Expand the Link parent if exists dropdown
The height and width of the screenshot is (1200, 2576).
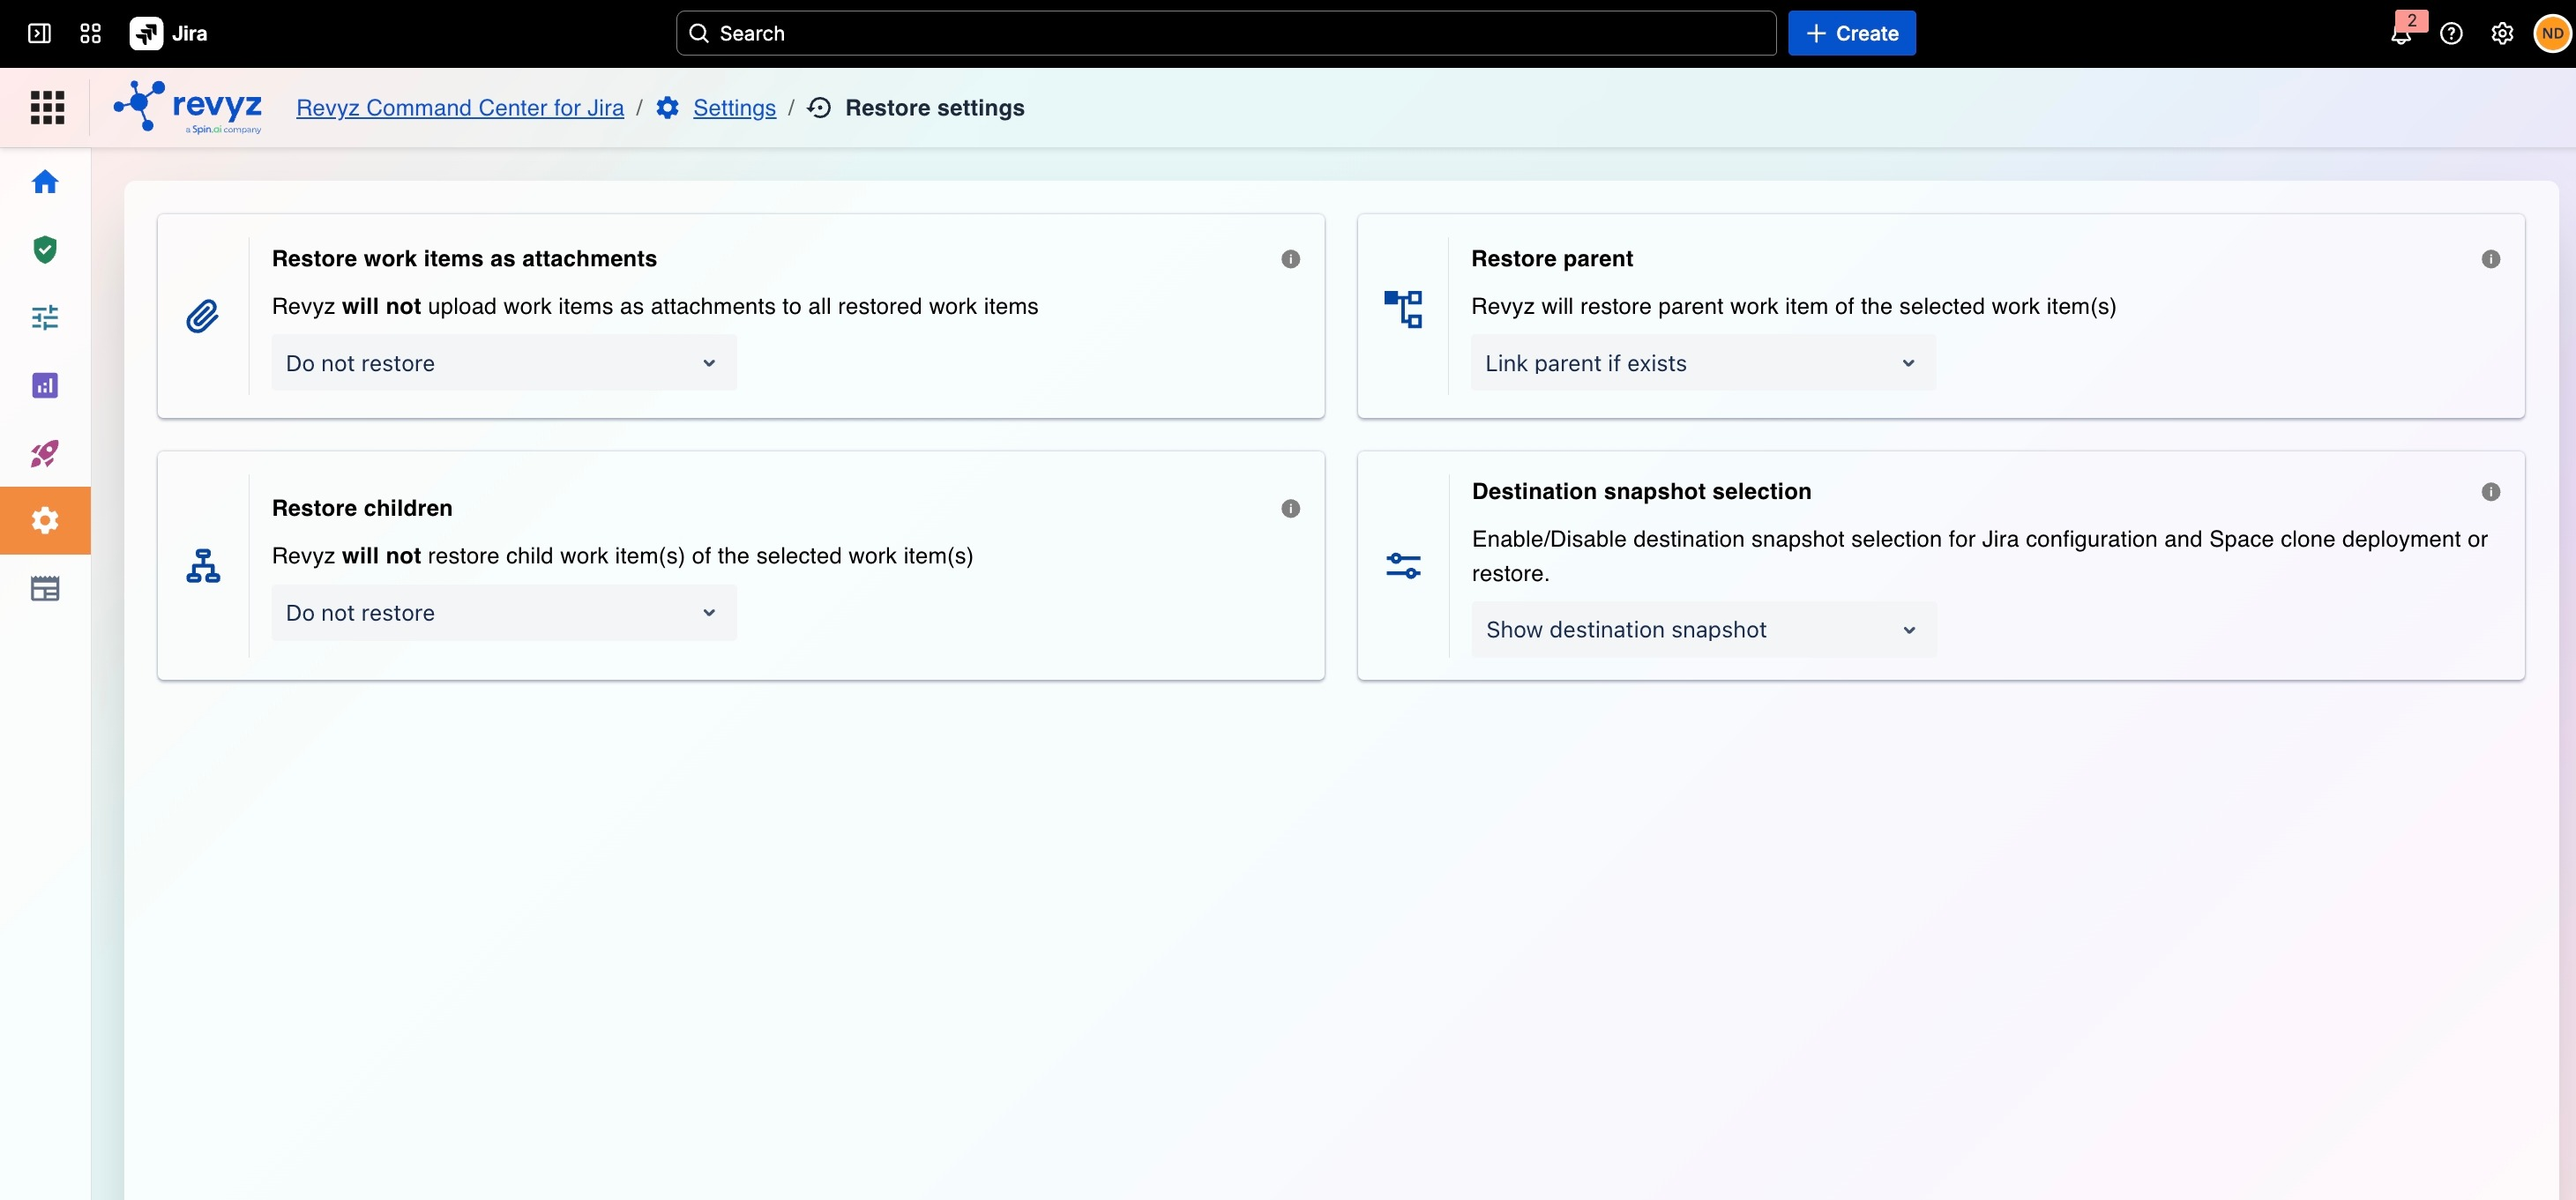(x=1703, y=363)
